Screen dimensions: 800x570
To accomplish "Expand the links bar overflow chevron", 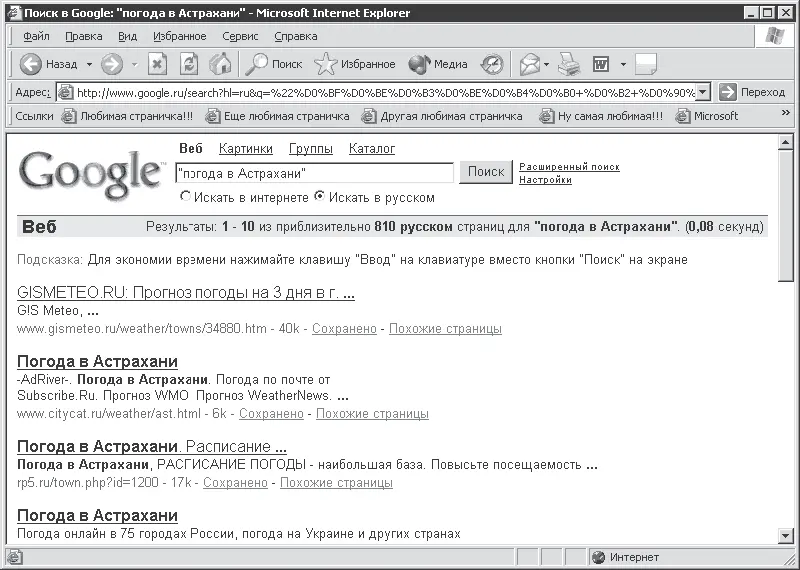I will click(785, 113).
